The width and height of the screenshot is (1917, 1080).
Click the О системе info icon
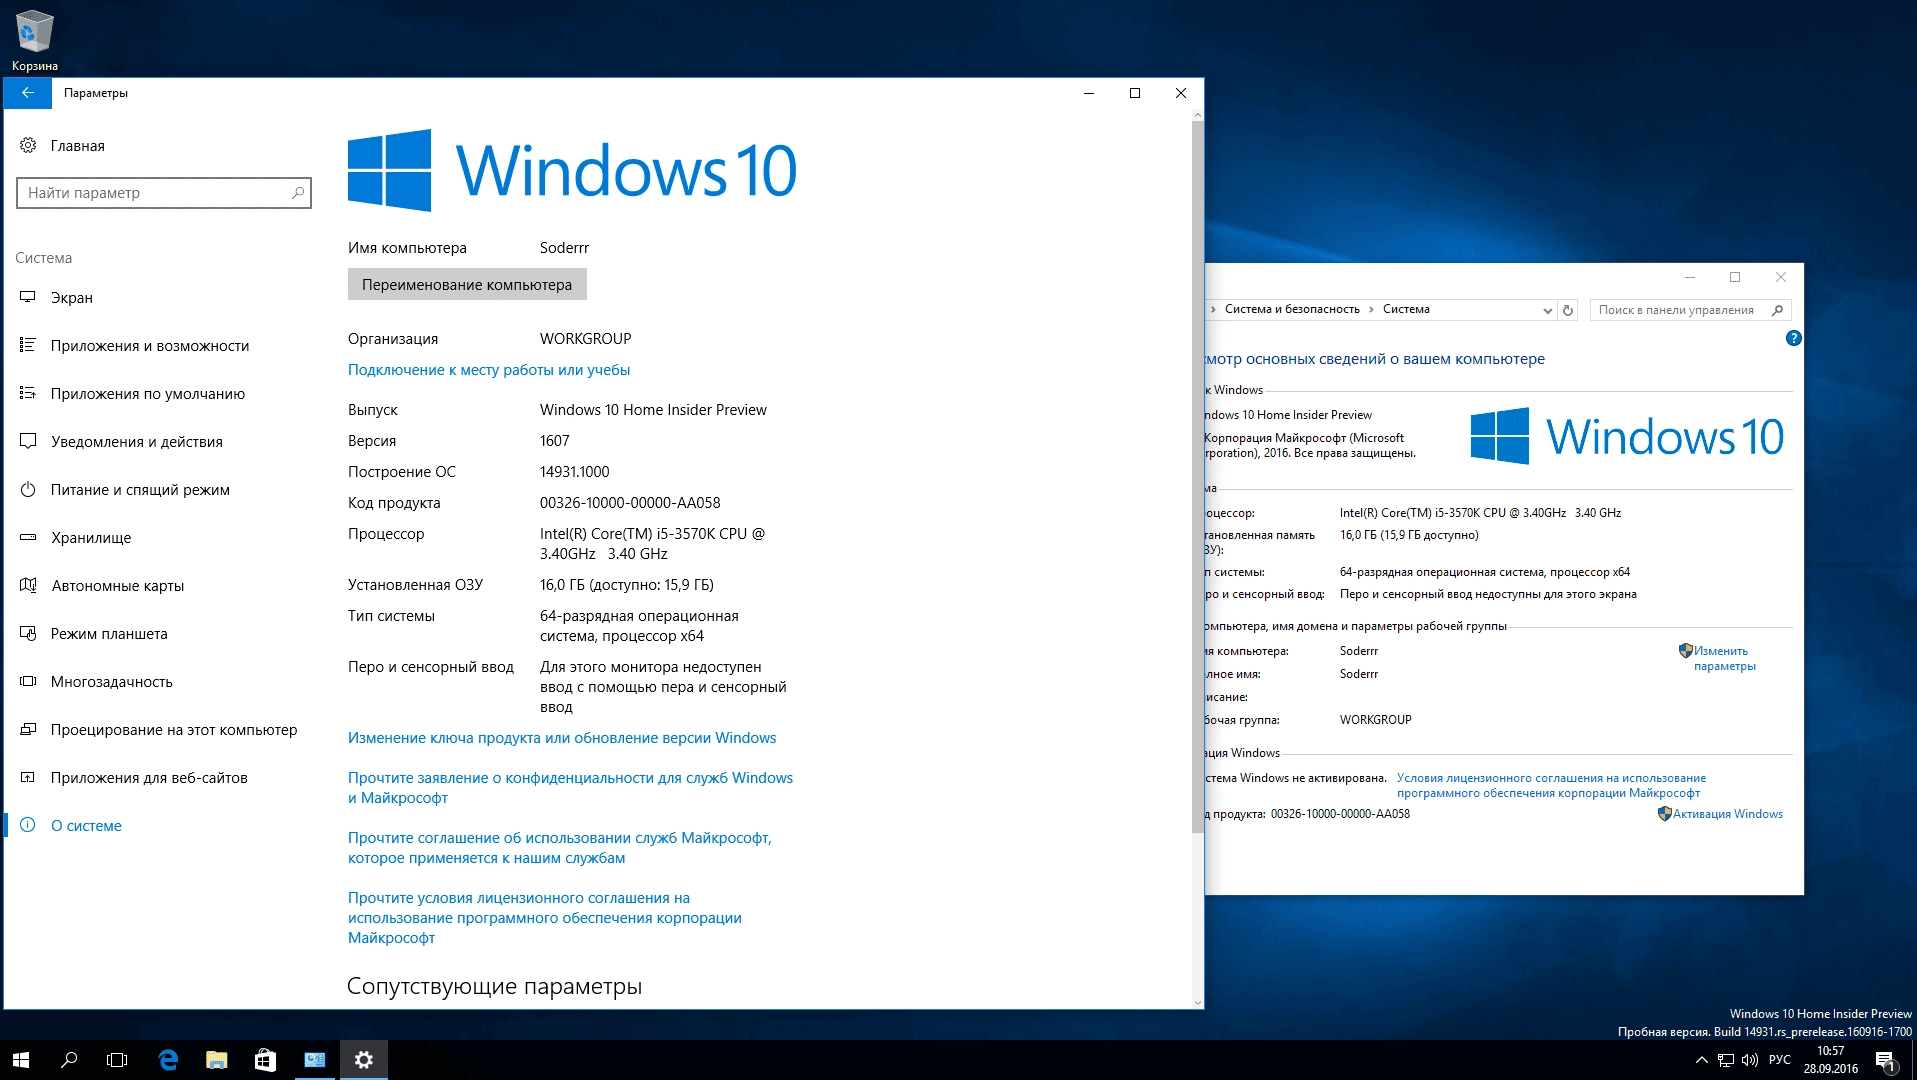[x=28, y=826]
